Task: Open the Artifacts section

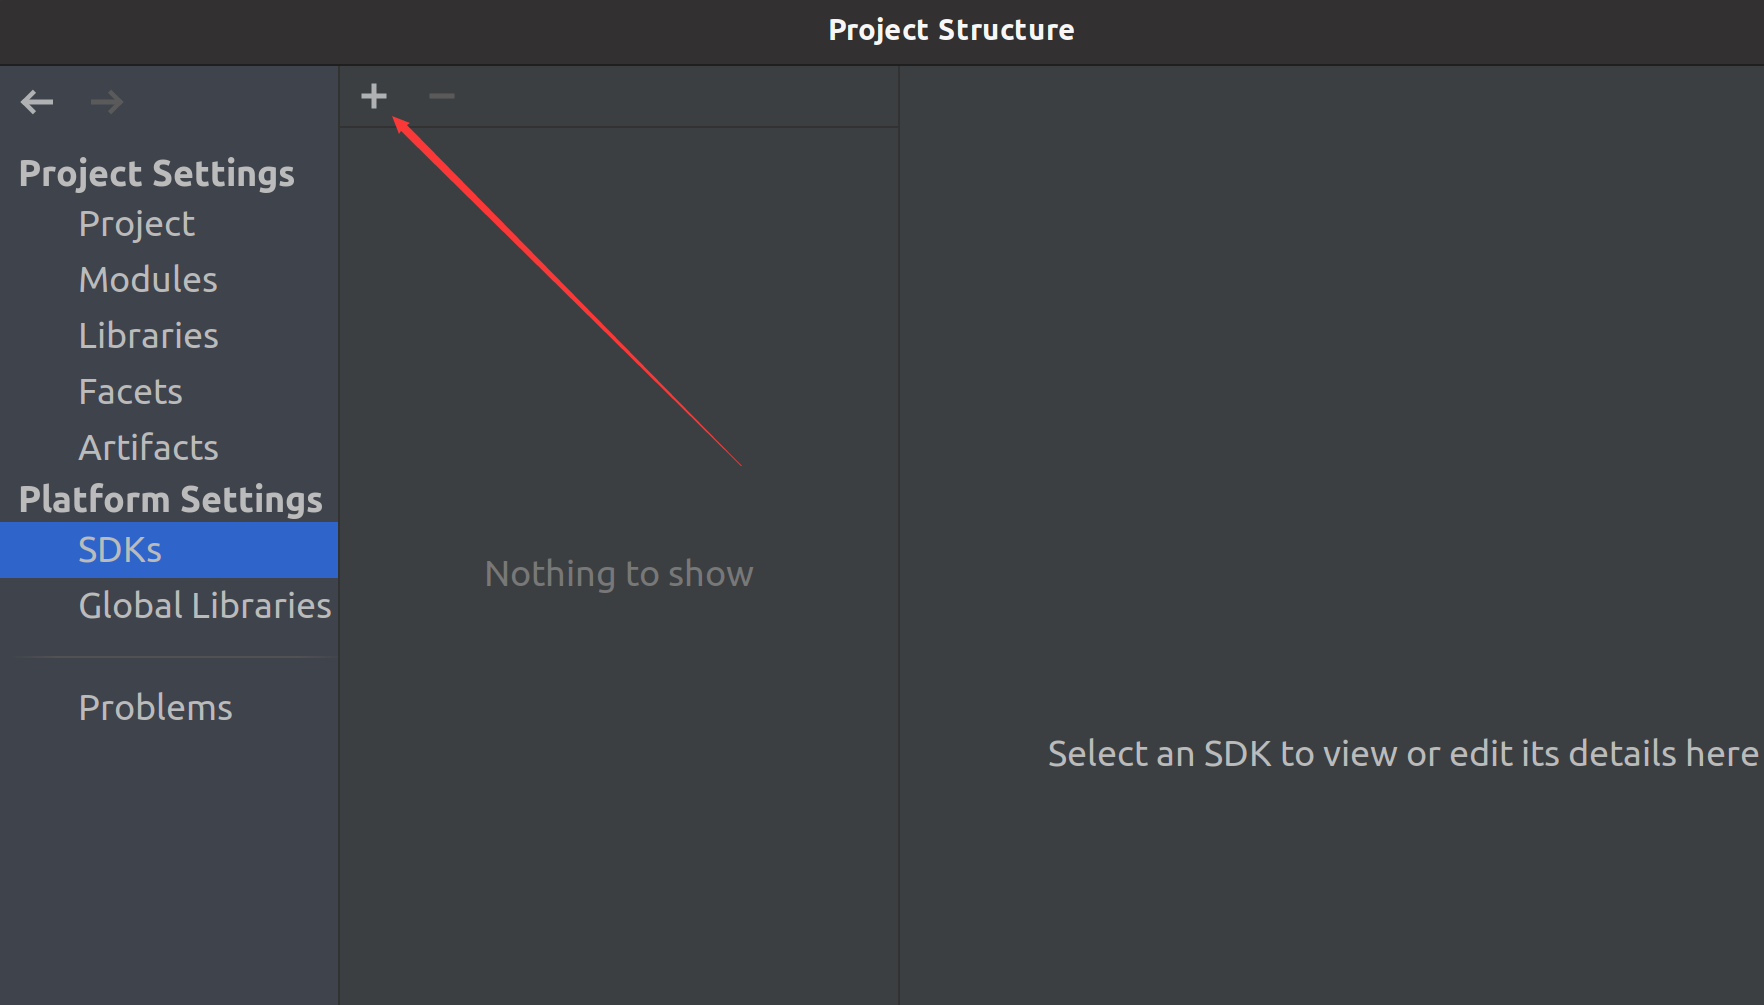Action: point(148,448)
